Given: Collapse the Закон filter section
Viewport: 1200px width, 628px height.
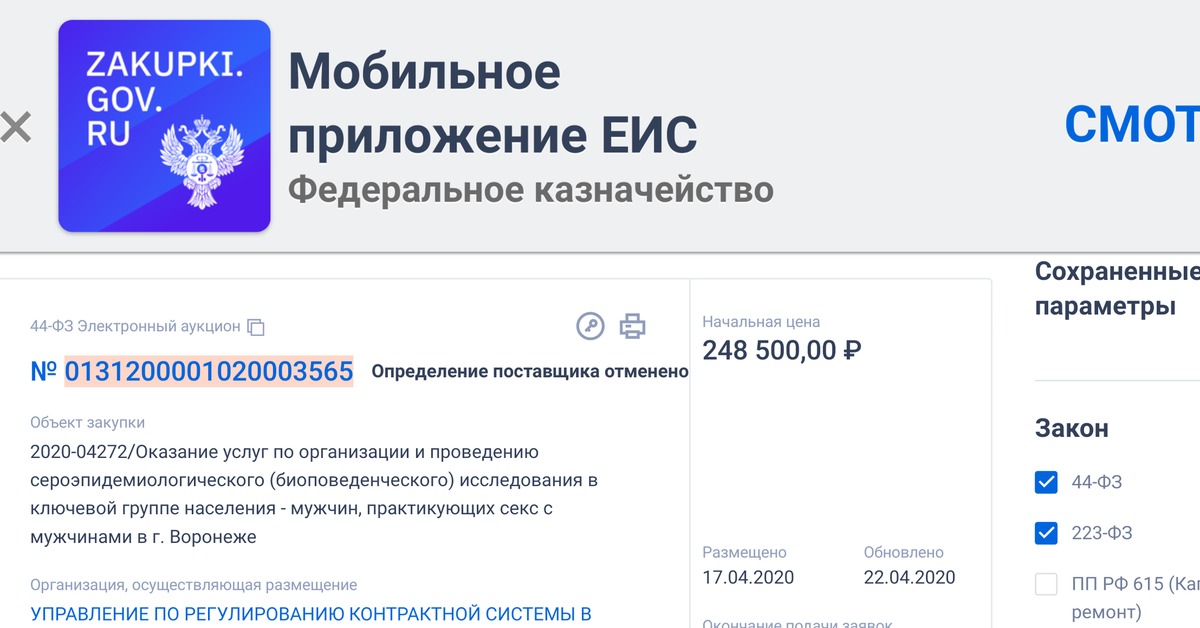Looking at the screenshot, I should coord(1071,429).
